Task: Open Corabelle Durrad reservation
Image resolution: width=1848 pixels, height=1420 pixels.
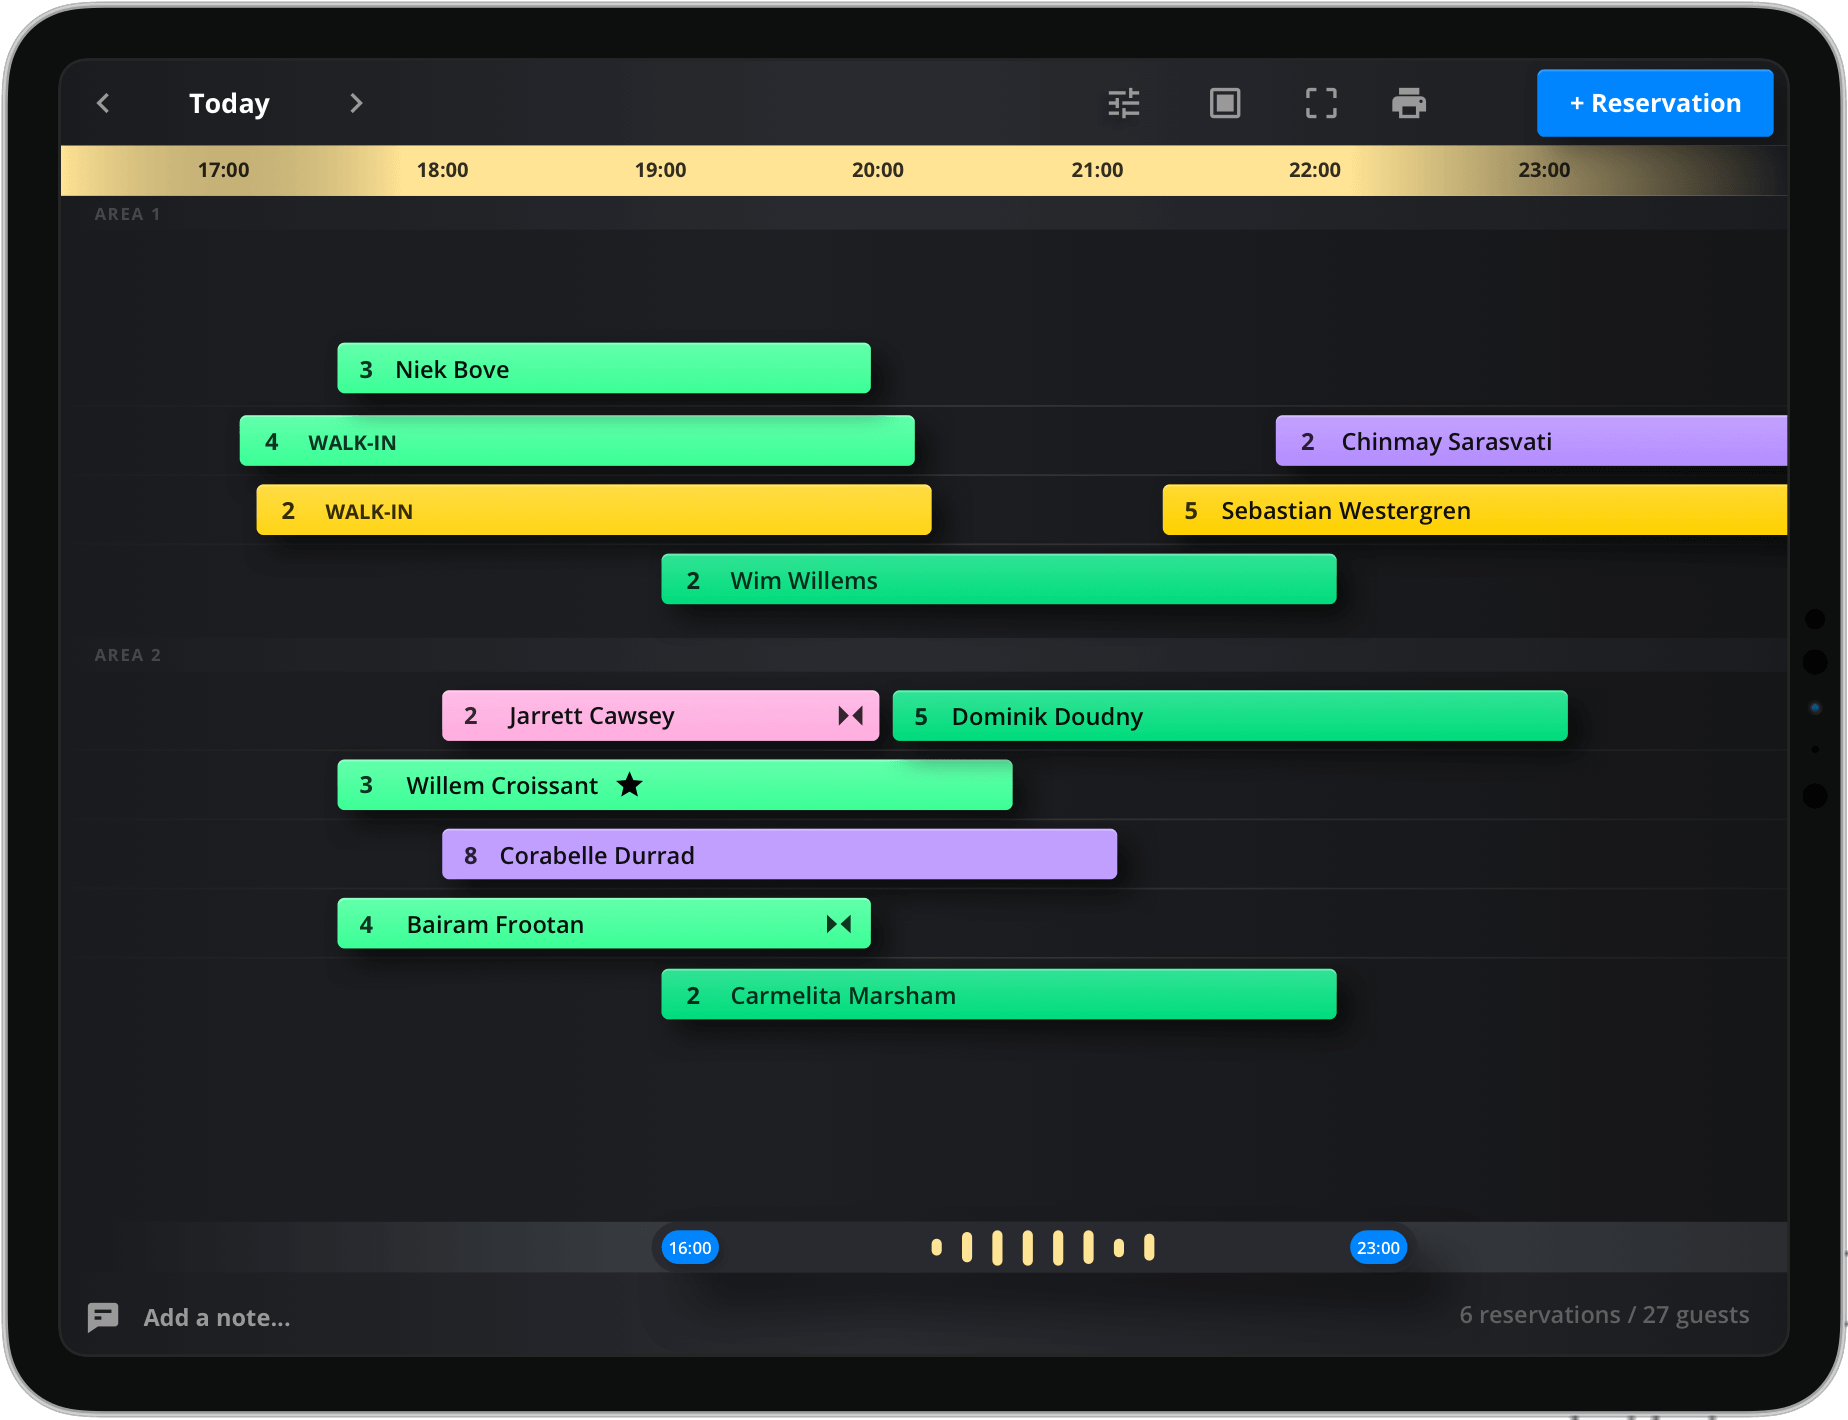Action: coord(780,854)
